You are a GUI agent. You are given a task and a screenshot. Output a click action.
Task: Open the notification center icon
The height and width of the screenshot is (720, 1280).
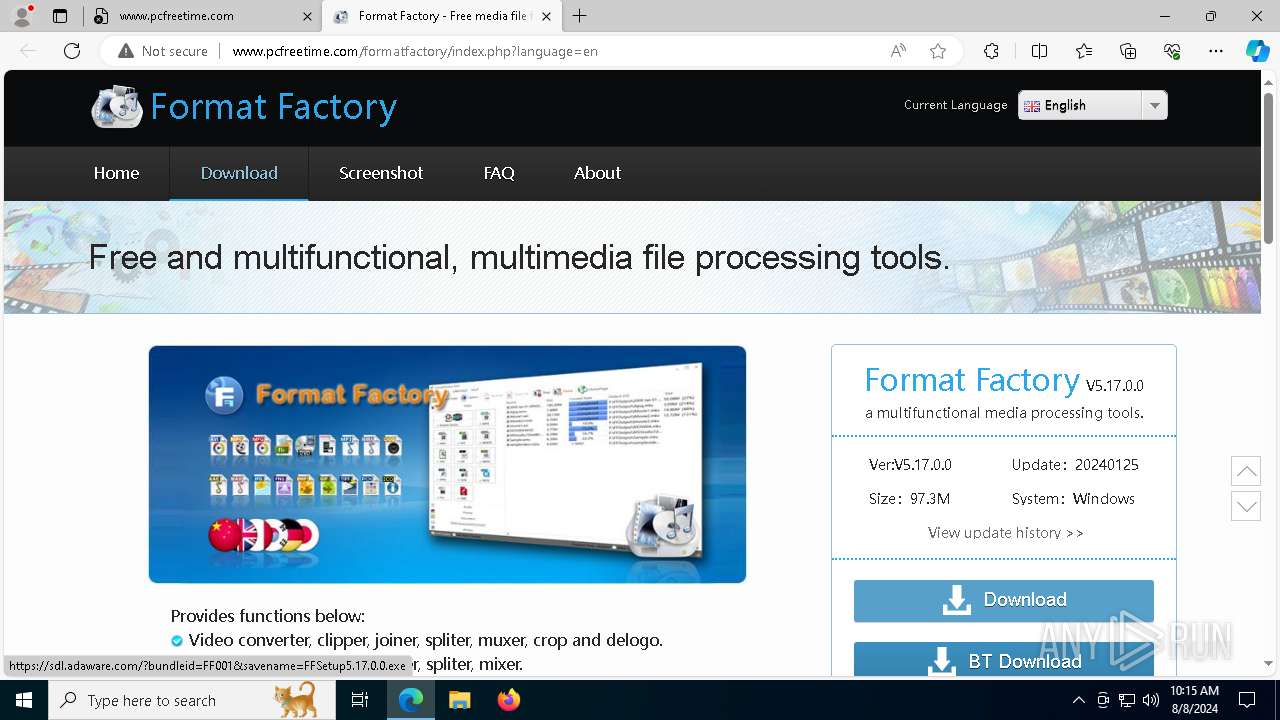[x=1247, y=700]
